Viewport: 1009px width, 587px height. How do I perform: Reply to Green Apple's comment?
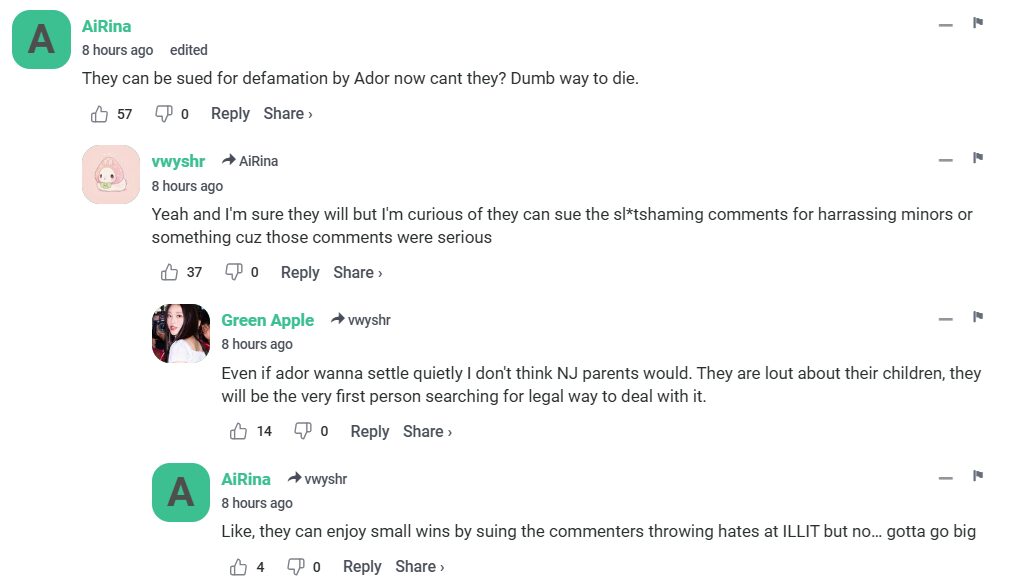click(369, 431)
